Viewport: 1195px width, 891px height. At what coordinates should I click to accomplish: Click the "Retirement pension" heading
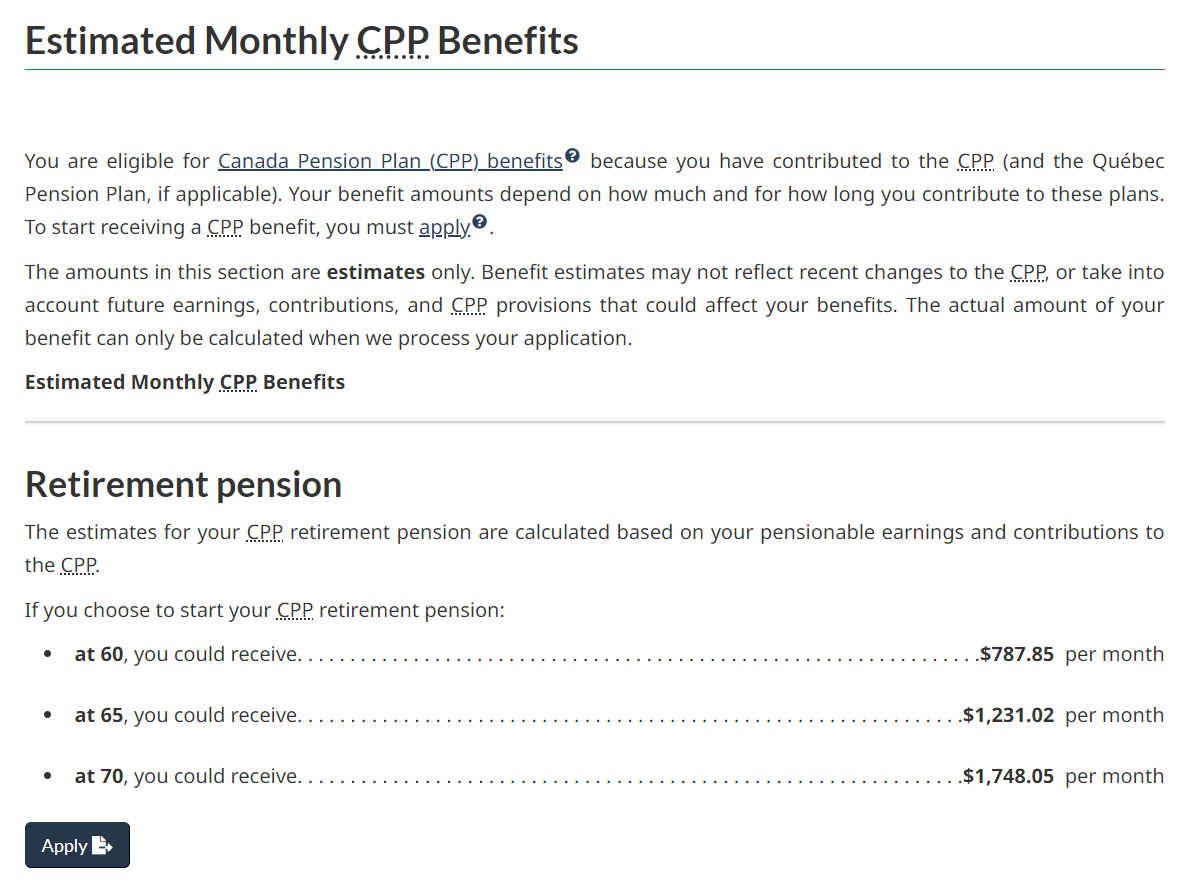pyautogui.click(x=183, y=484)
